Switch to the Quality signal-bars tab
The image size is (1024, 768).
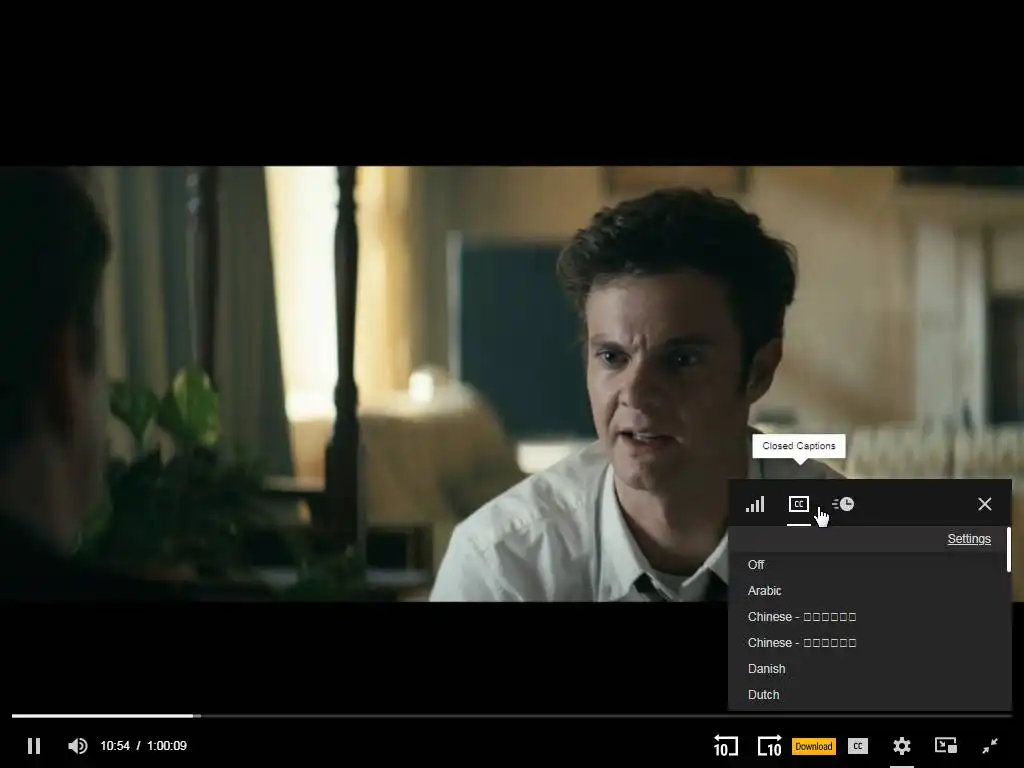755,504
